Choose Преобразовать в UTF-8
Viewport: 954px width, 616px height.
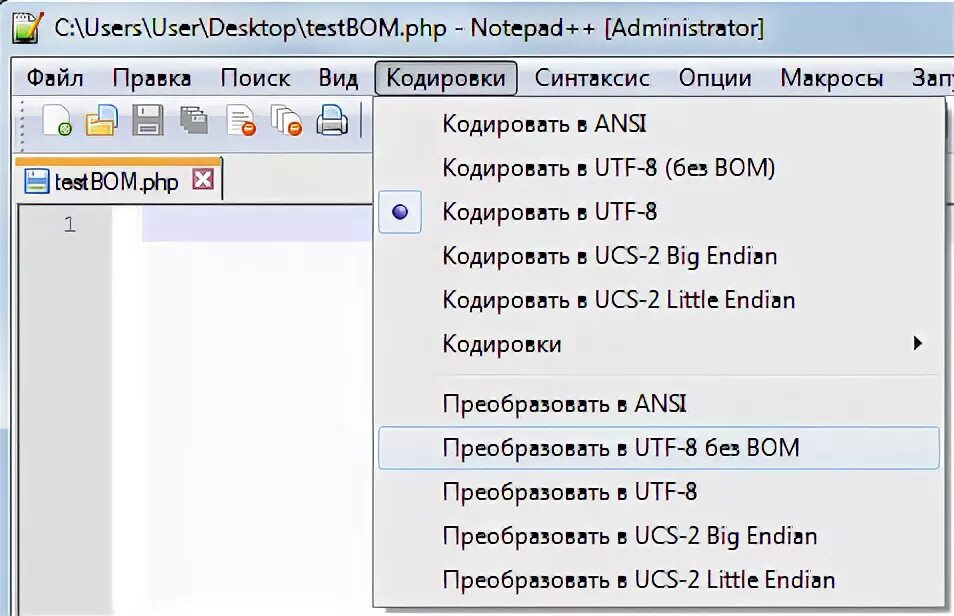point(659,492)
